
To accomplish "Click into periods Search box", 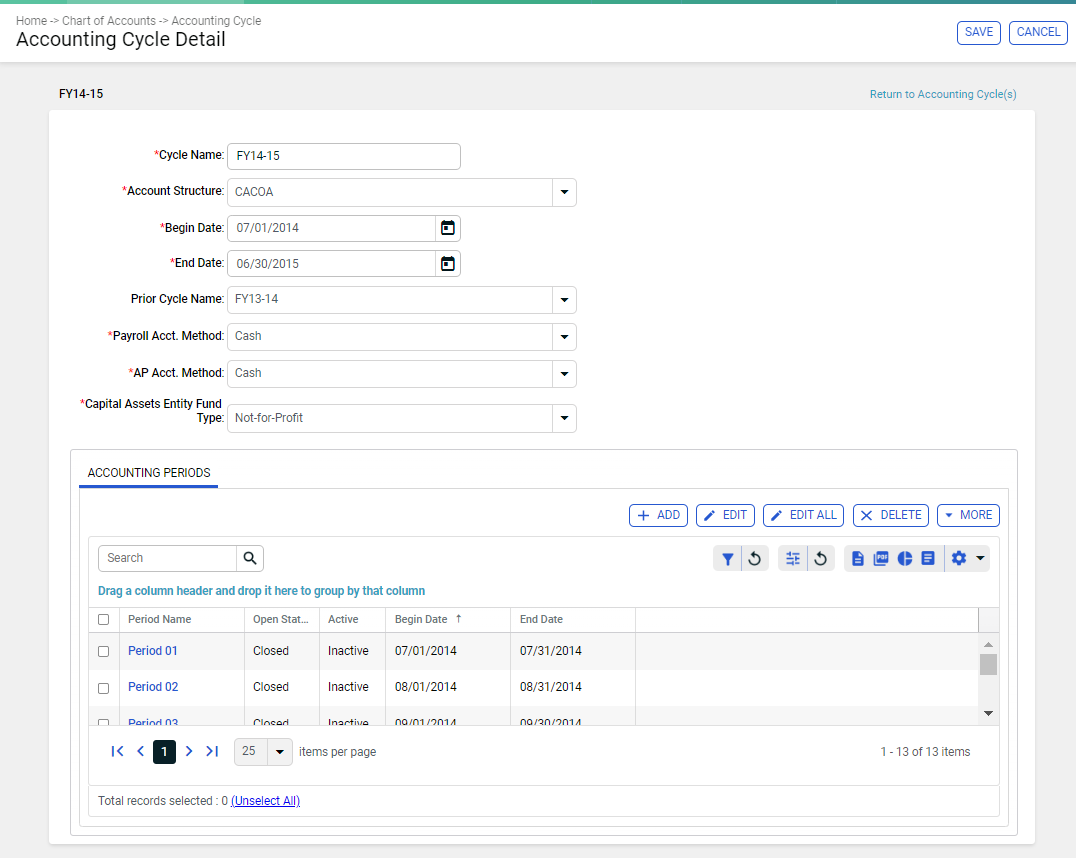I will pos(167,558).
